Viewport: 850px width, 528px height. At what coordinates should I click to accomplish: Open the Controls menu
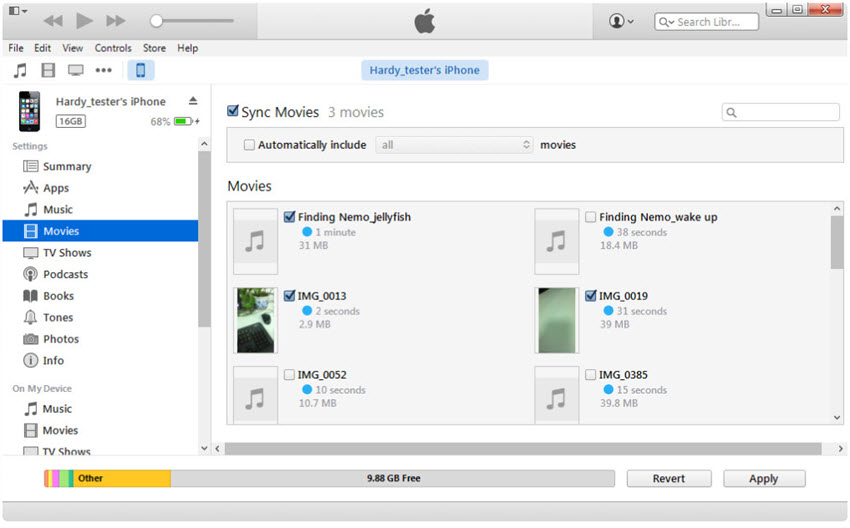pyautogui.click(x=113, y=48)
